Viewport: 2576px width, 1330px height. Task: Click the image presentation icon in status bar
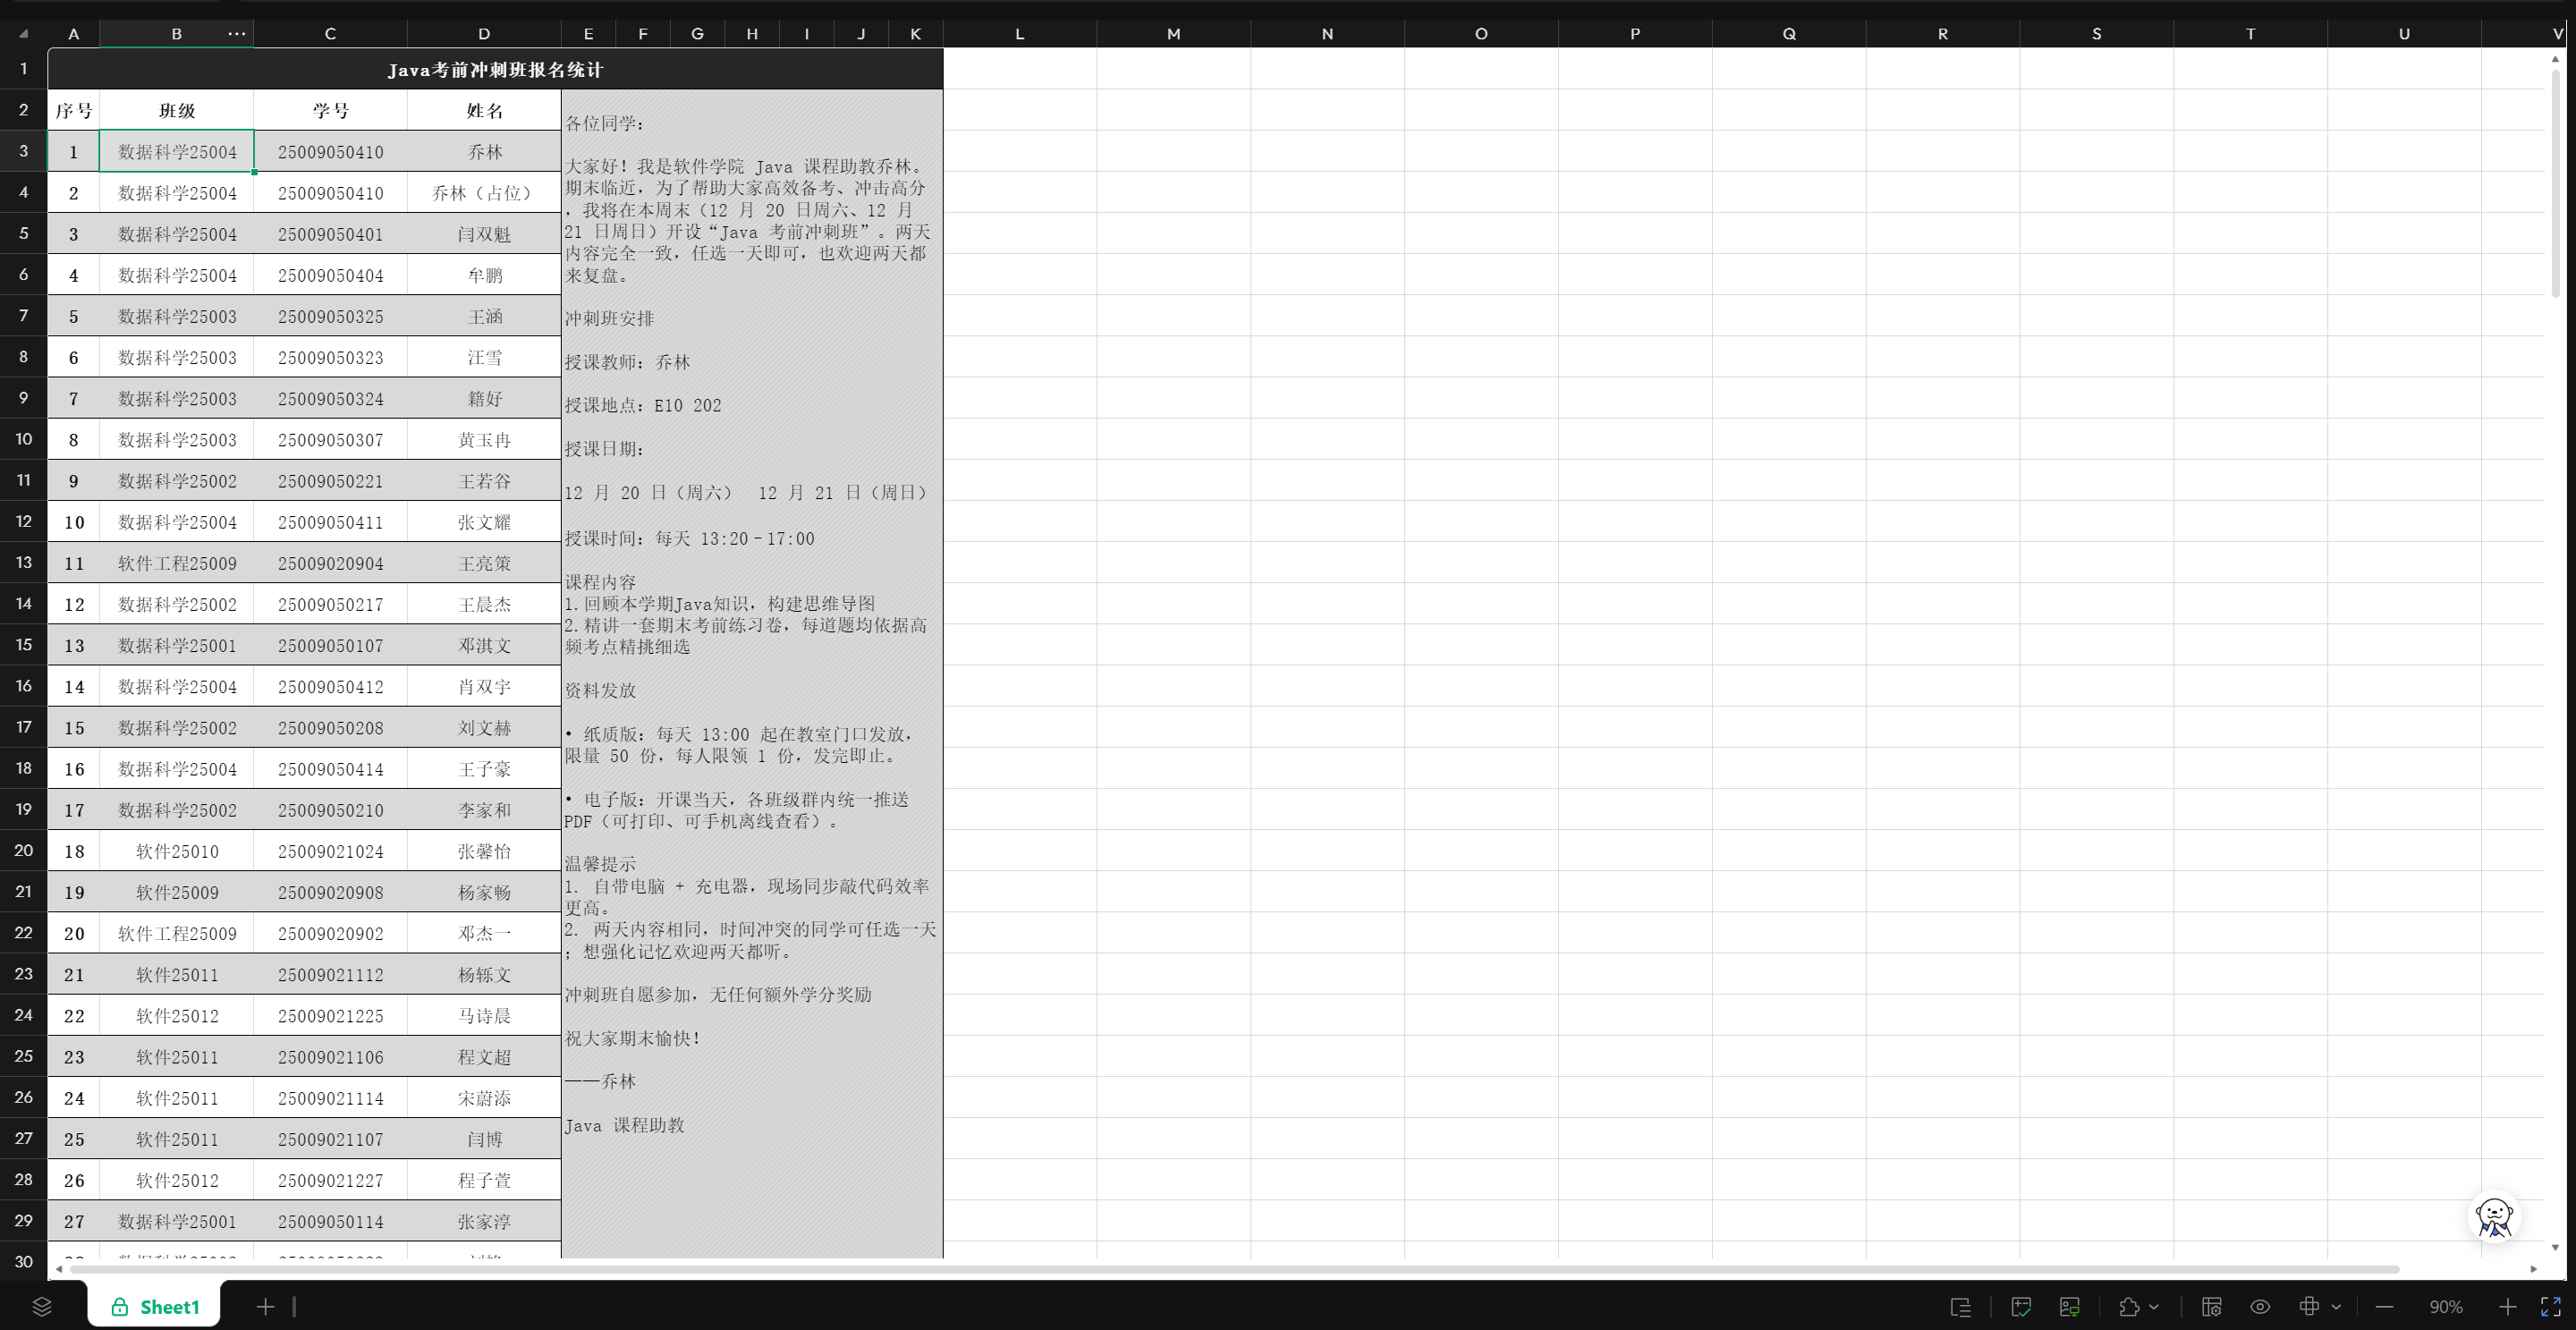2070,1306
